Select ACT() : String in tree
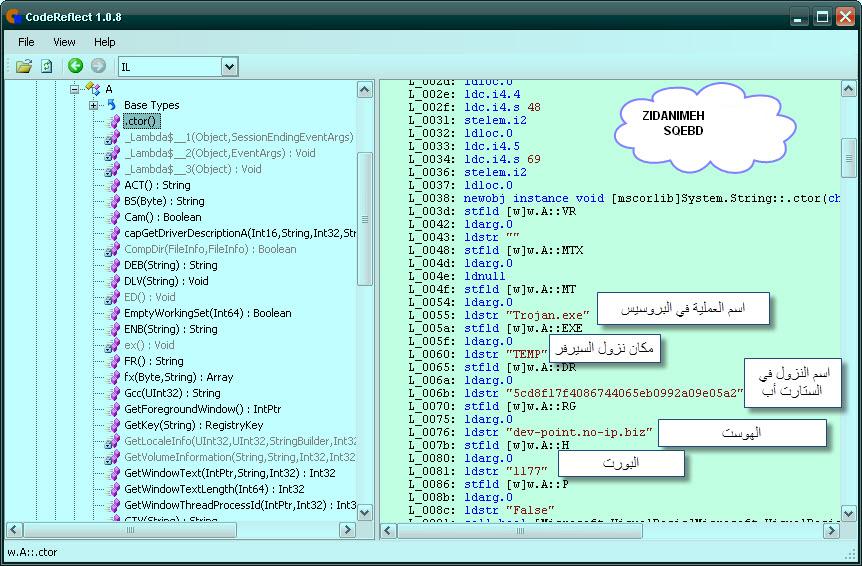 click(157, 185)
